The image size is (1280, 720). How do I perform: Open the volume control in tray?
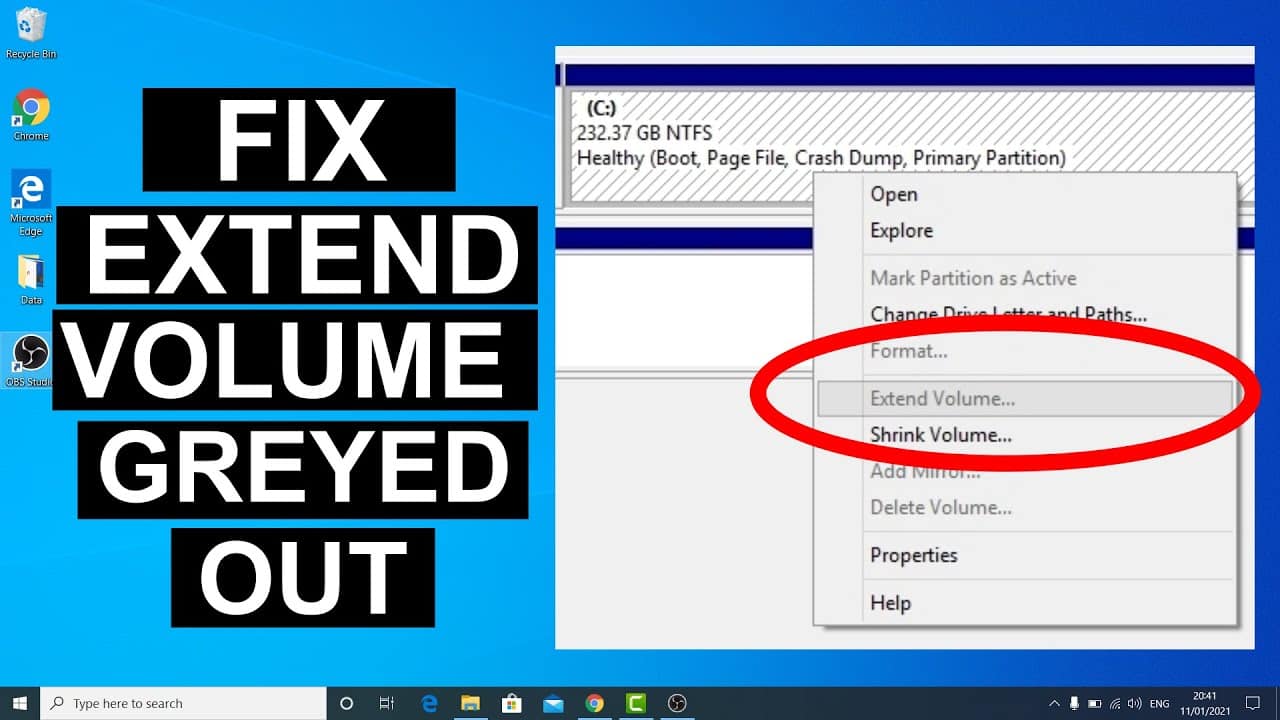[x=1136, y=703]
